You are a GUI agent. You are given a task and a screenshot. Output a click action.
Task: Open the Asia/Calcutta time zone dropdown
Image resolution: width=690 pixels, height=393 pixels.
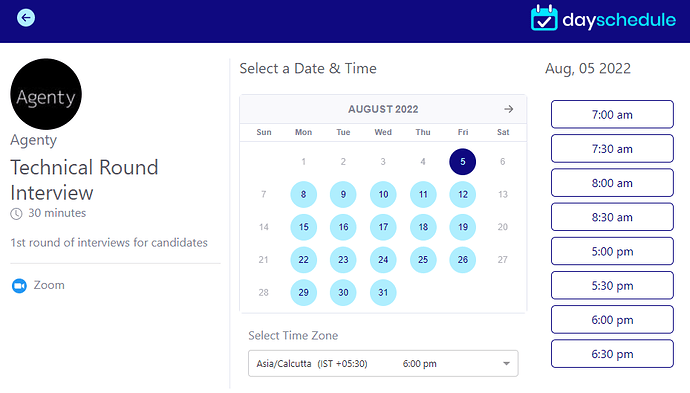tap(383, 364)
